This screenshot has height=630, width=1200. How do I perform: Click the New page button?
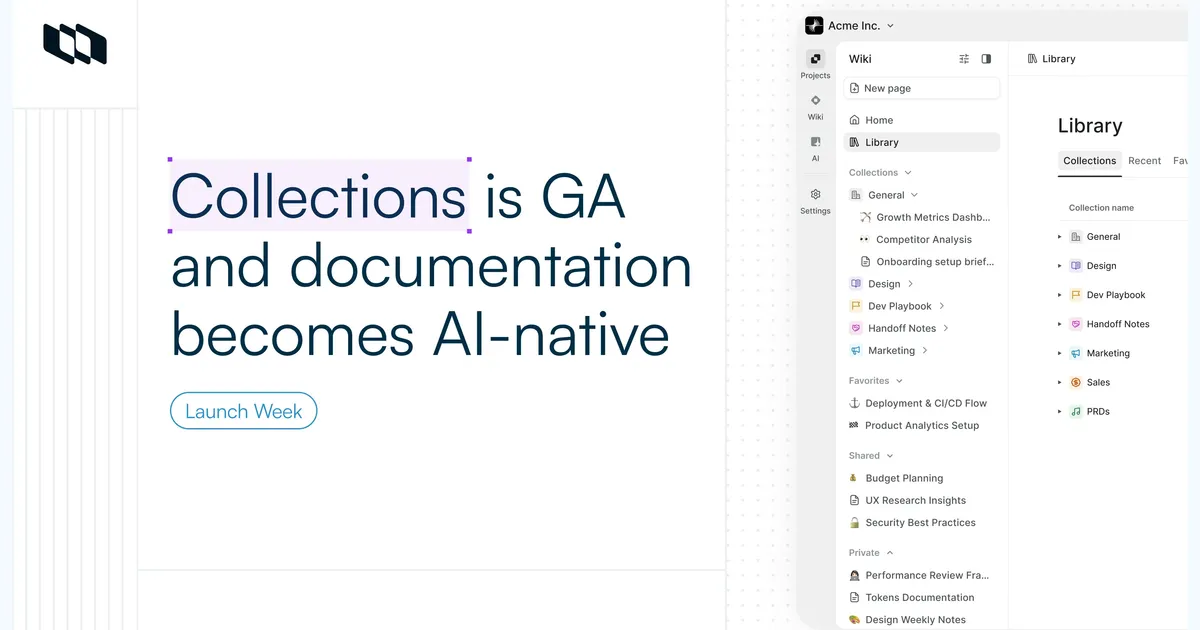[x=922, y=88]
